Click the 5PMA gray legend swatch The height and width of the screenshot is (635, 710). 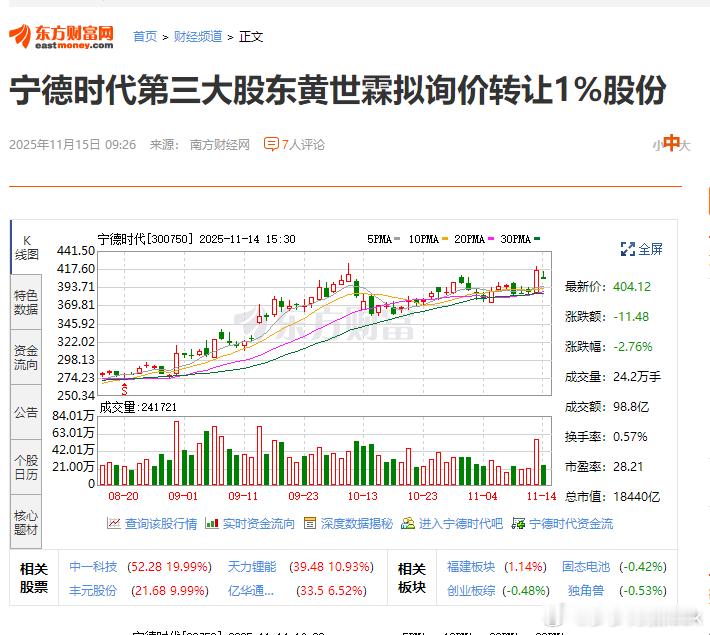point(397,239)
